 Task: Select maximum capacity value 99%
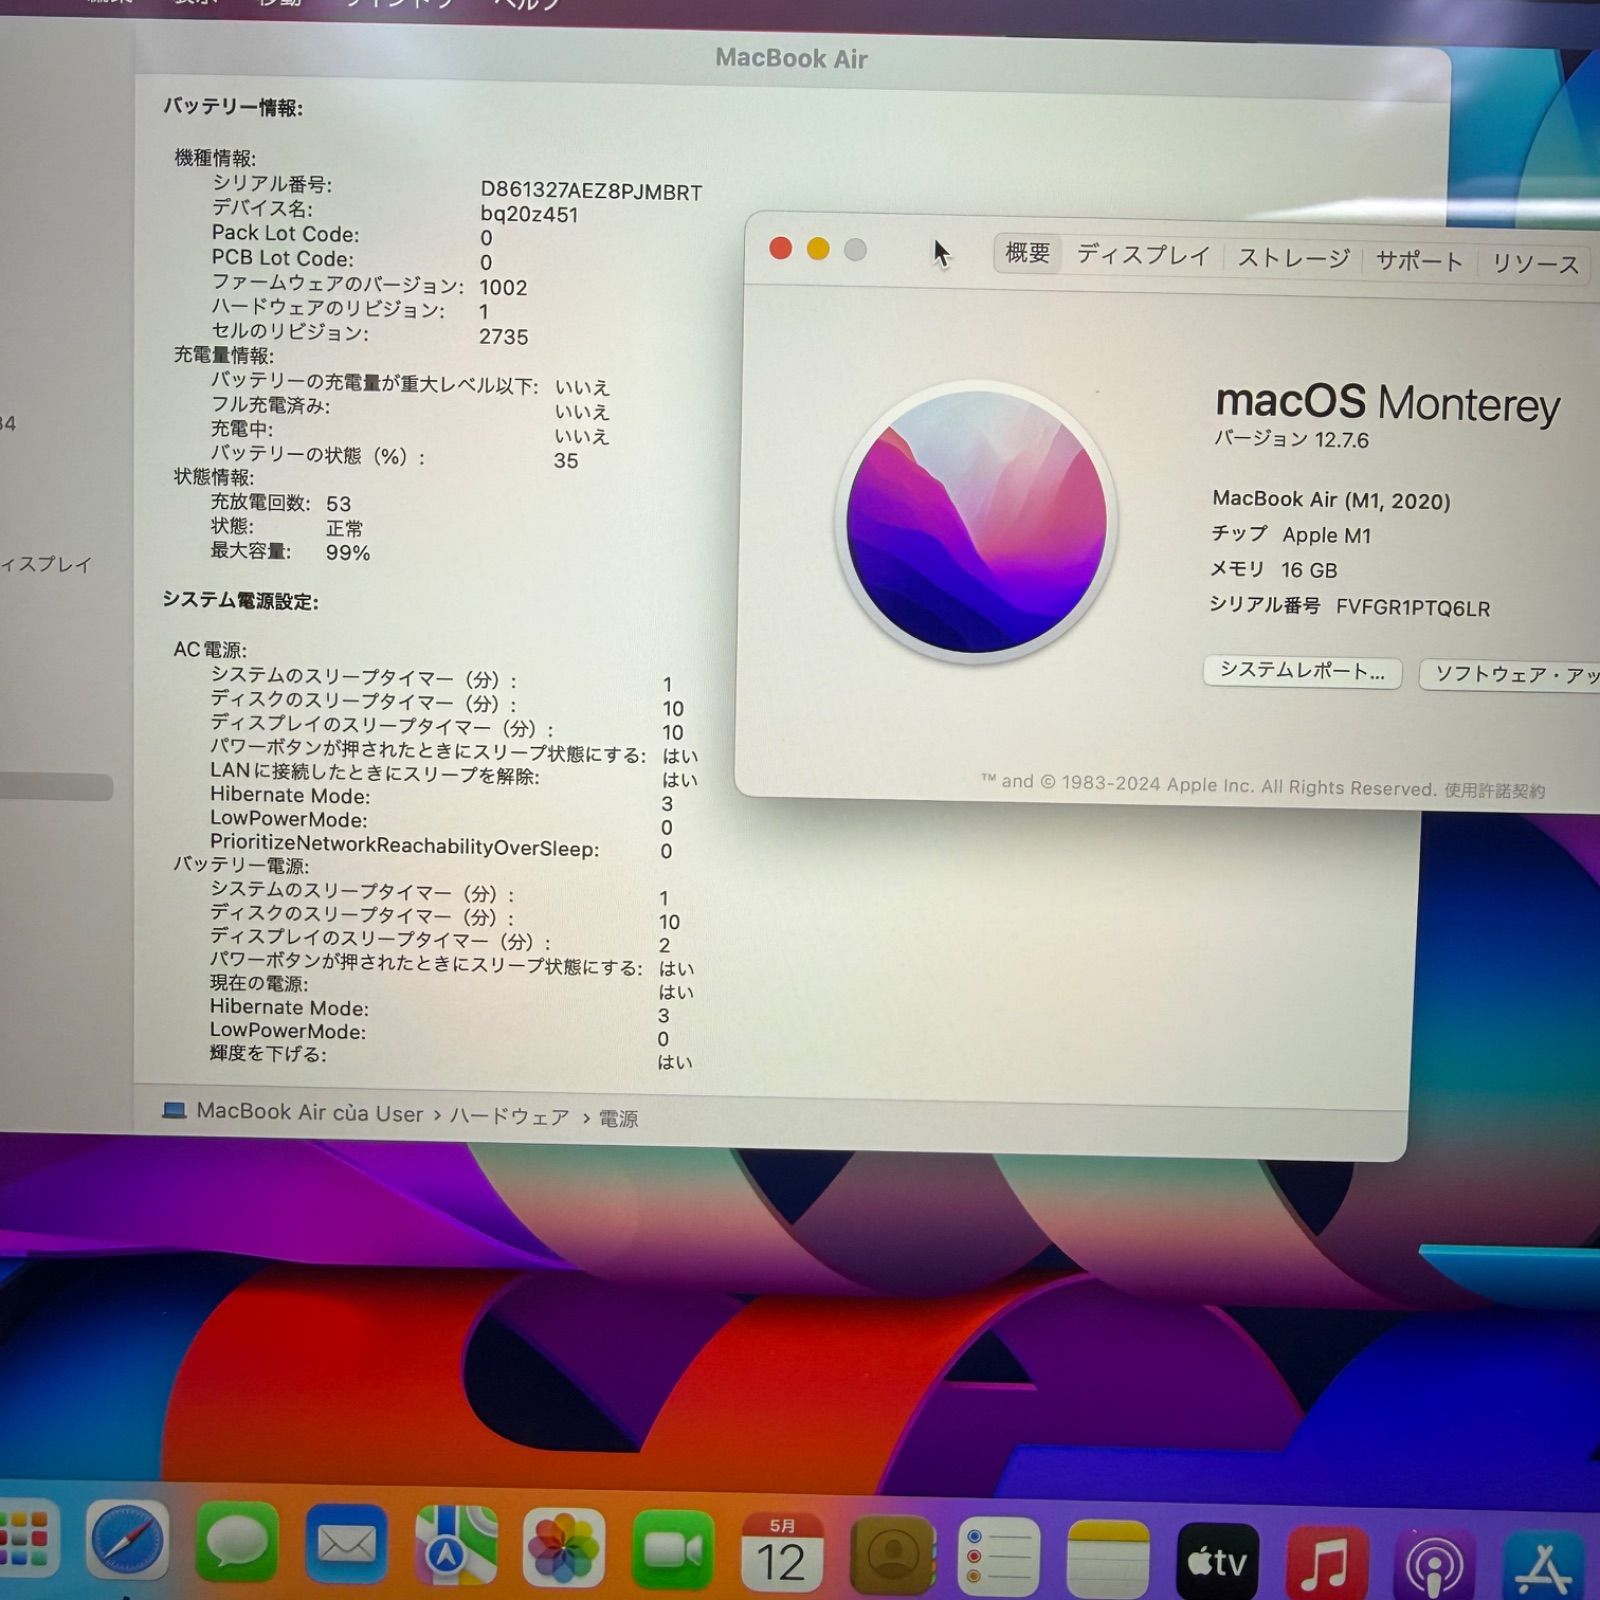point(348,552)
